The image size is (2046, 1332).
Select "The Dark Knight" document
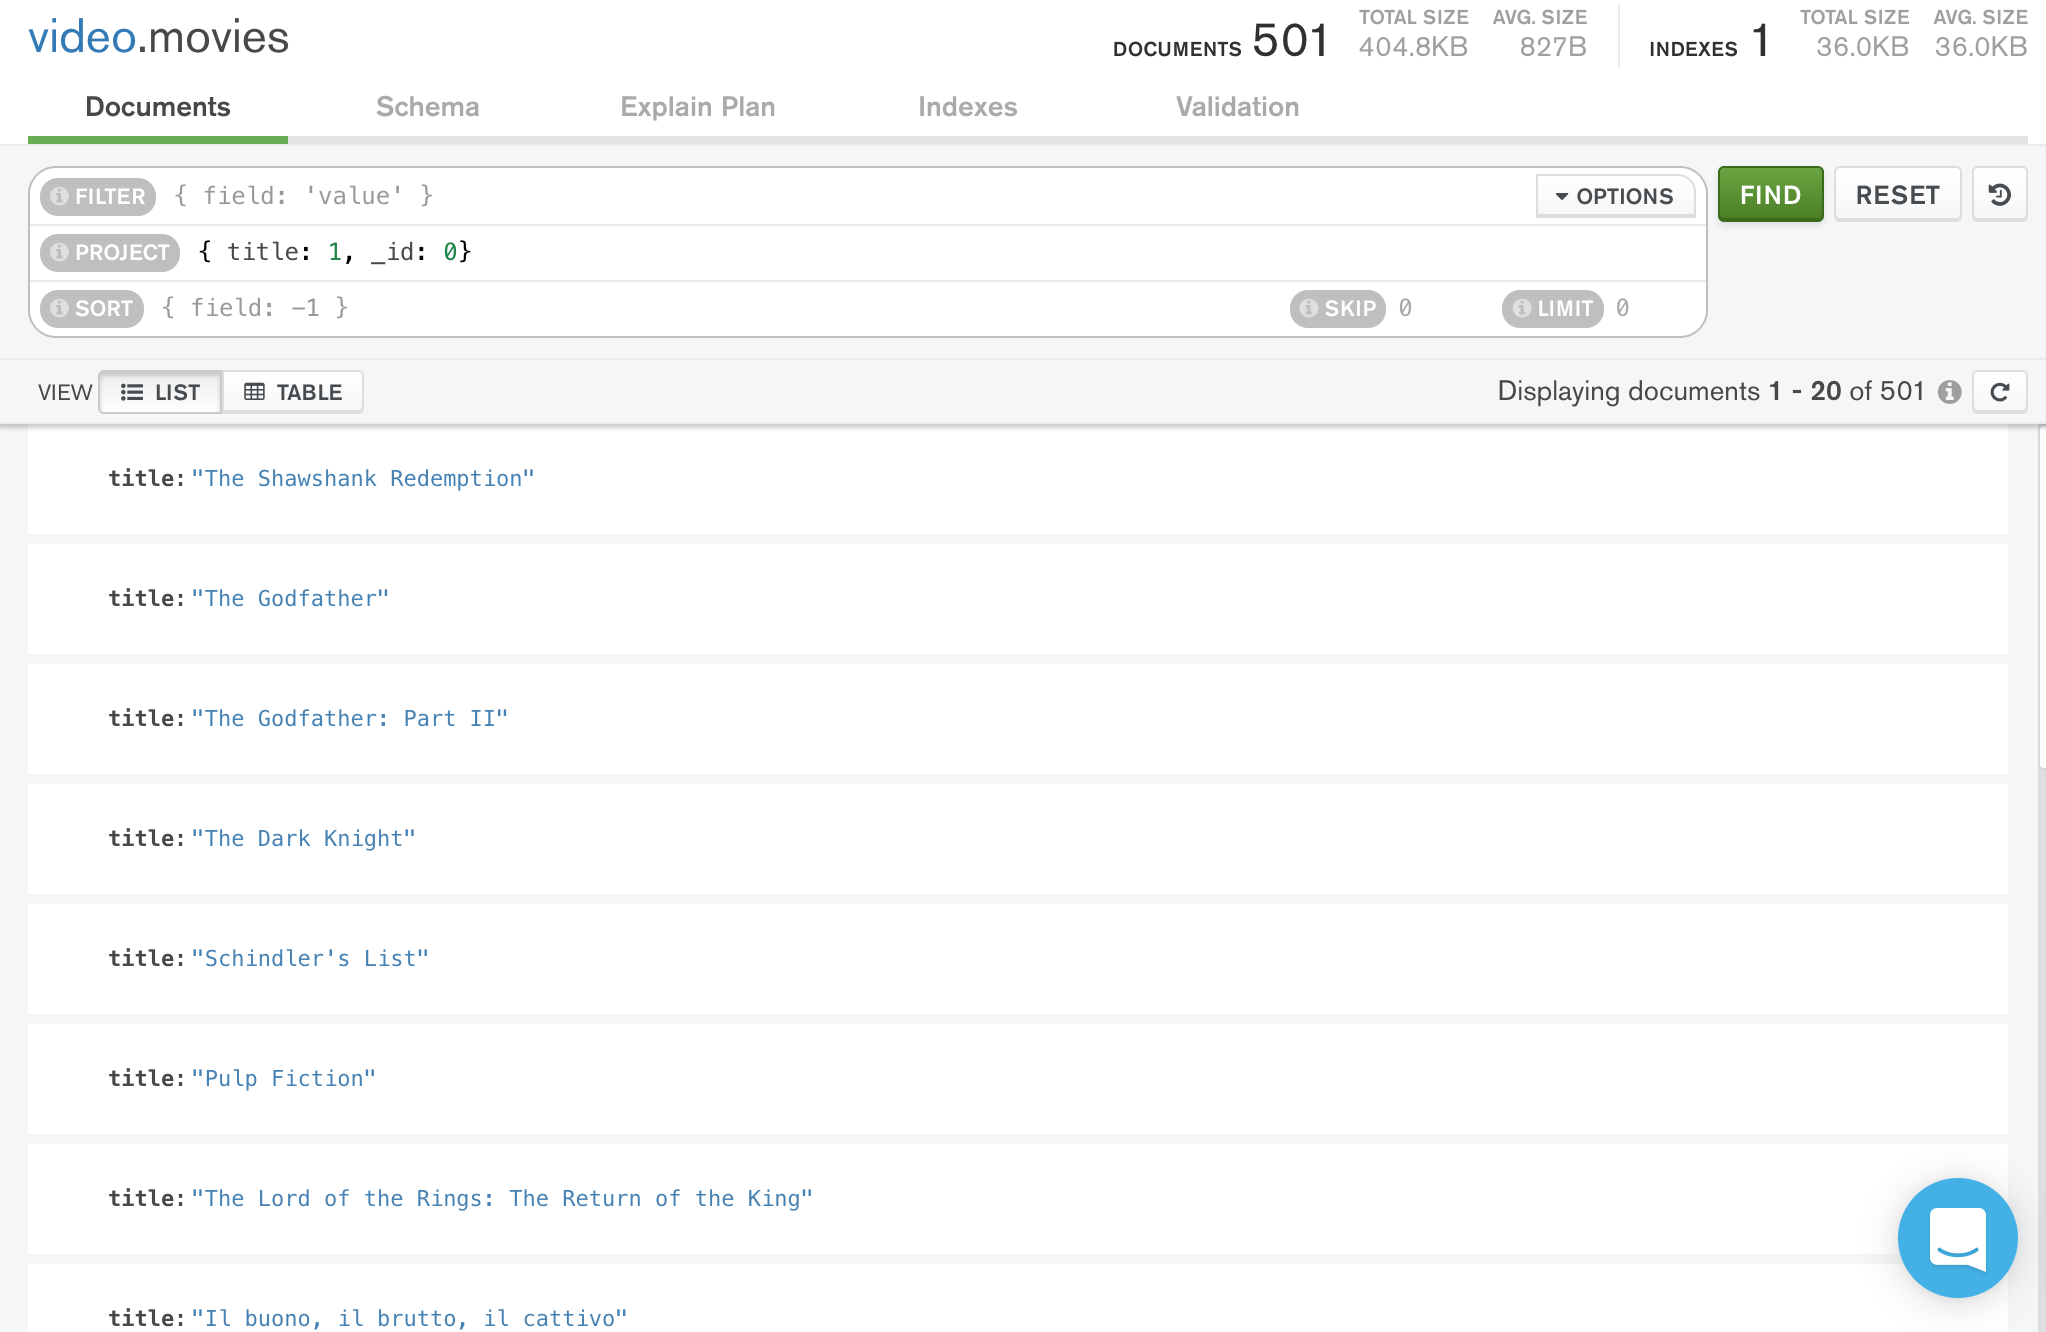click(x=1018, y=839)
